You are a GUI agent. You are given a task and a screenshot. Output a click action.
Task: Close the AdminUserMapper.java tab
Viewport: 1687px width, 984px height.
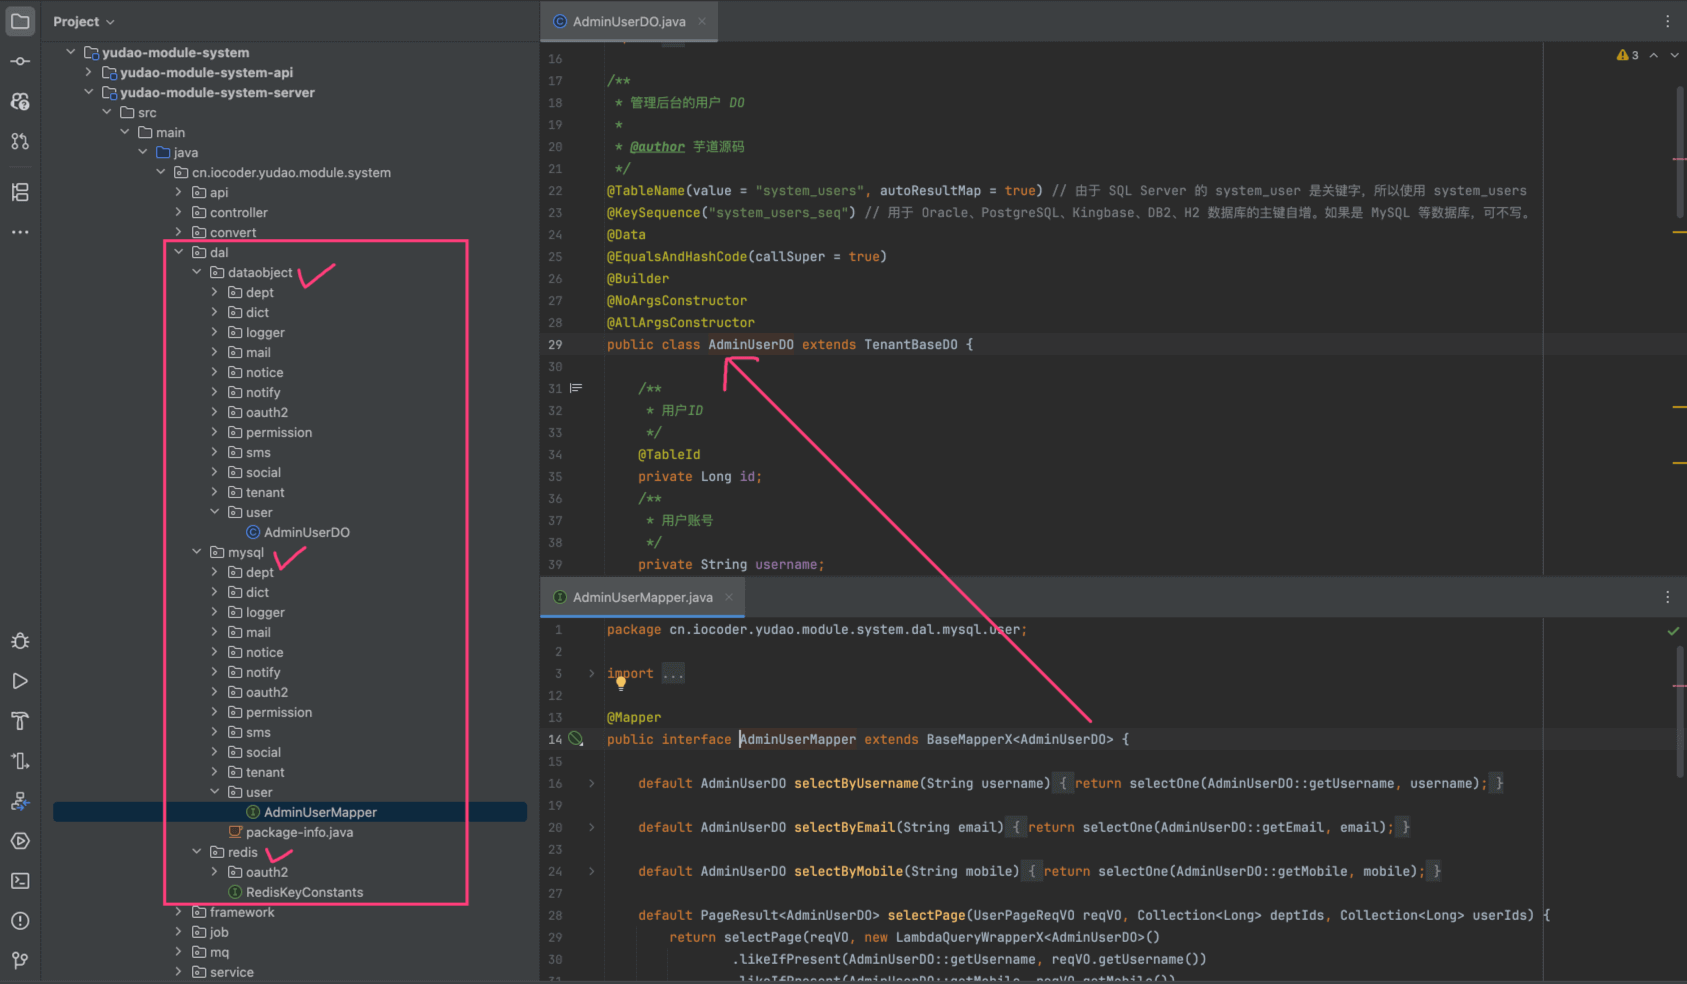point(729,597)
